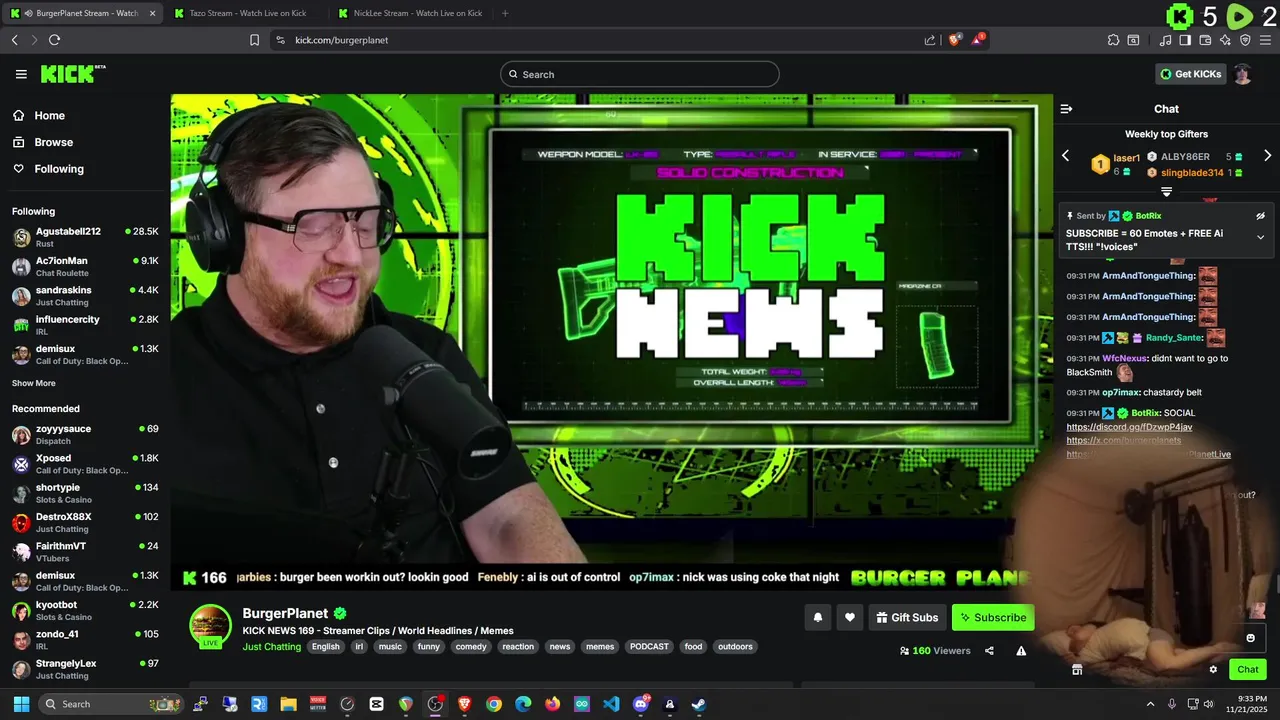
Task: Open the discord.gg link in chat
Action: click(1129, 427)
